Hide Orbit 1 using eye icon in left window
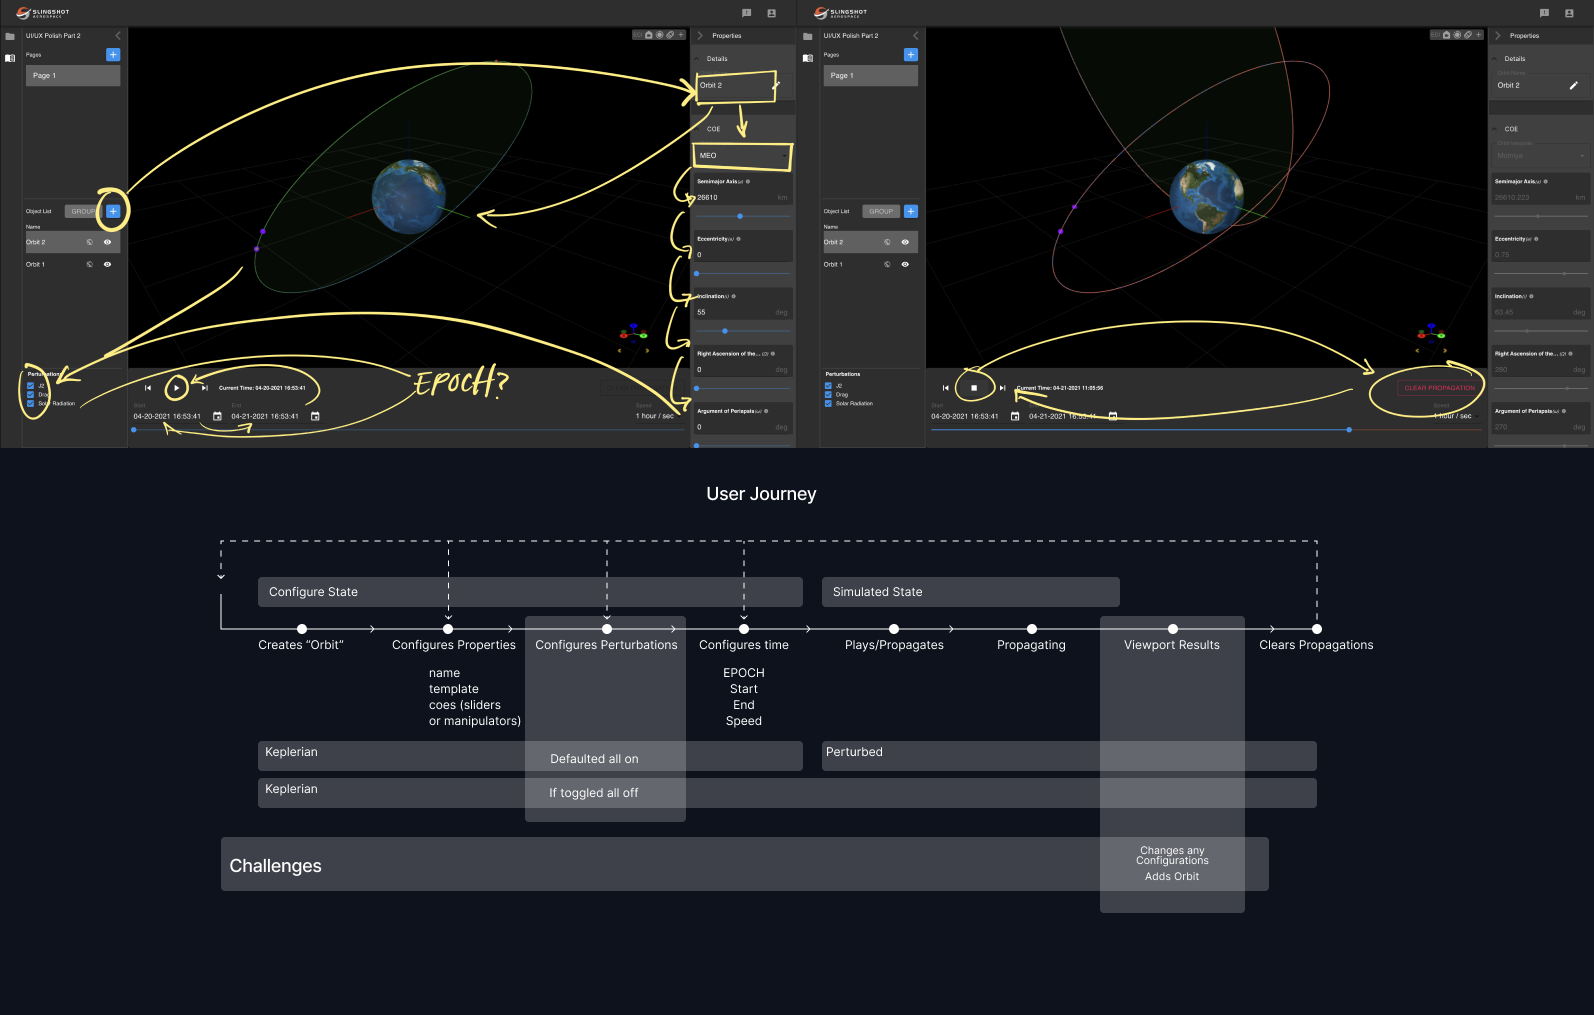The height and width of the screenshot is (1015, 1594). point(107,264)
